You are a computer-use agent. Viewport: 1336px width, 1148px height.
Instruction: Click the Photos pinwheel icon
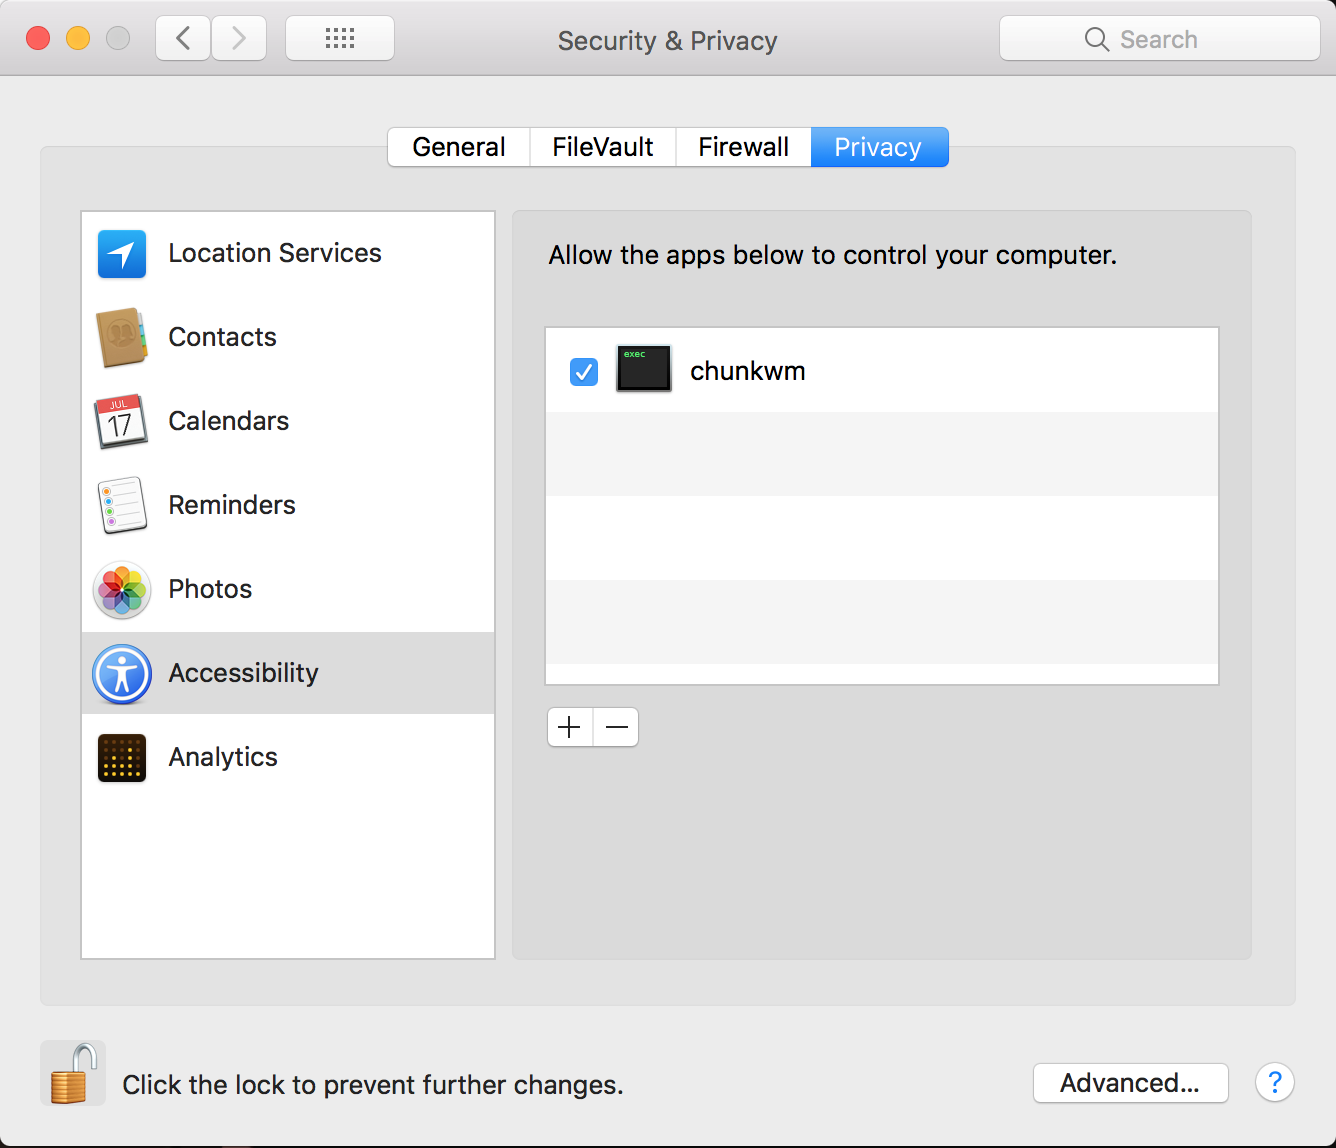click(122, 589)
